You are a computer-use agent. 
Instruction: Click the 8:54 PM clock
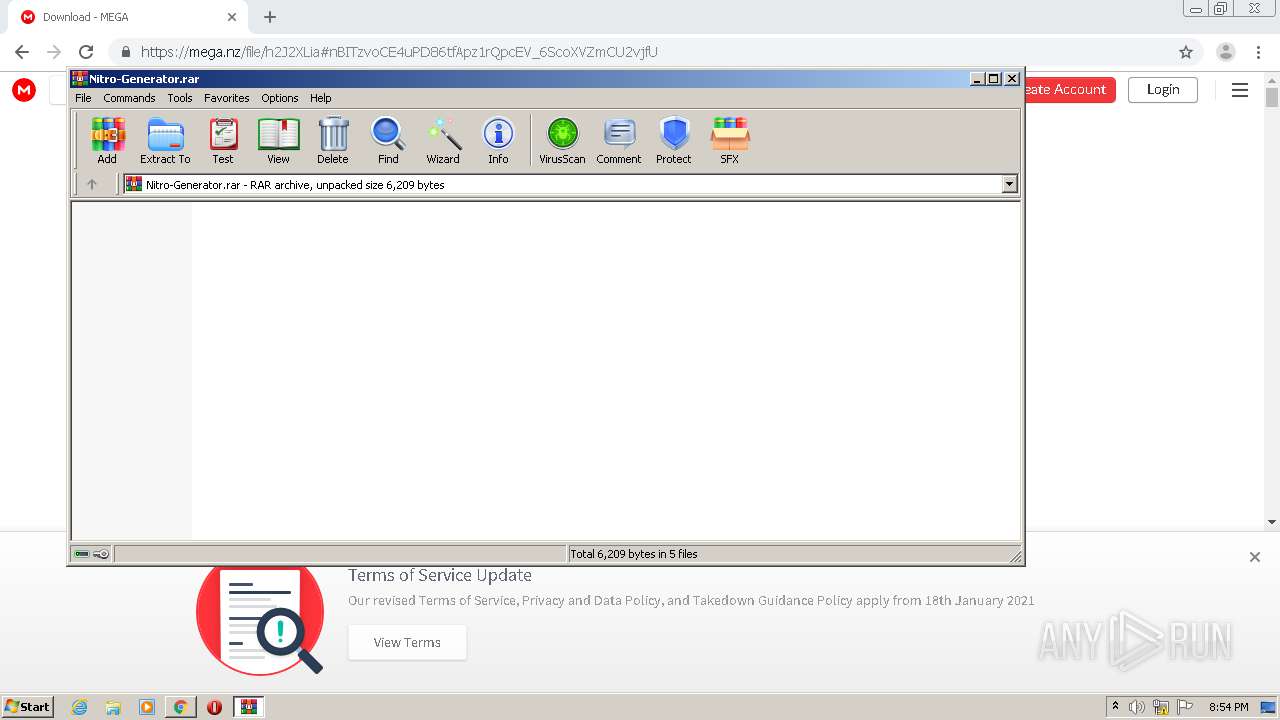tap(1228, 707)
